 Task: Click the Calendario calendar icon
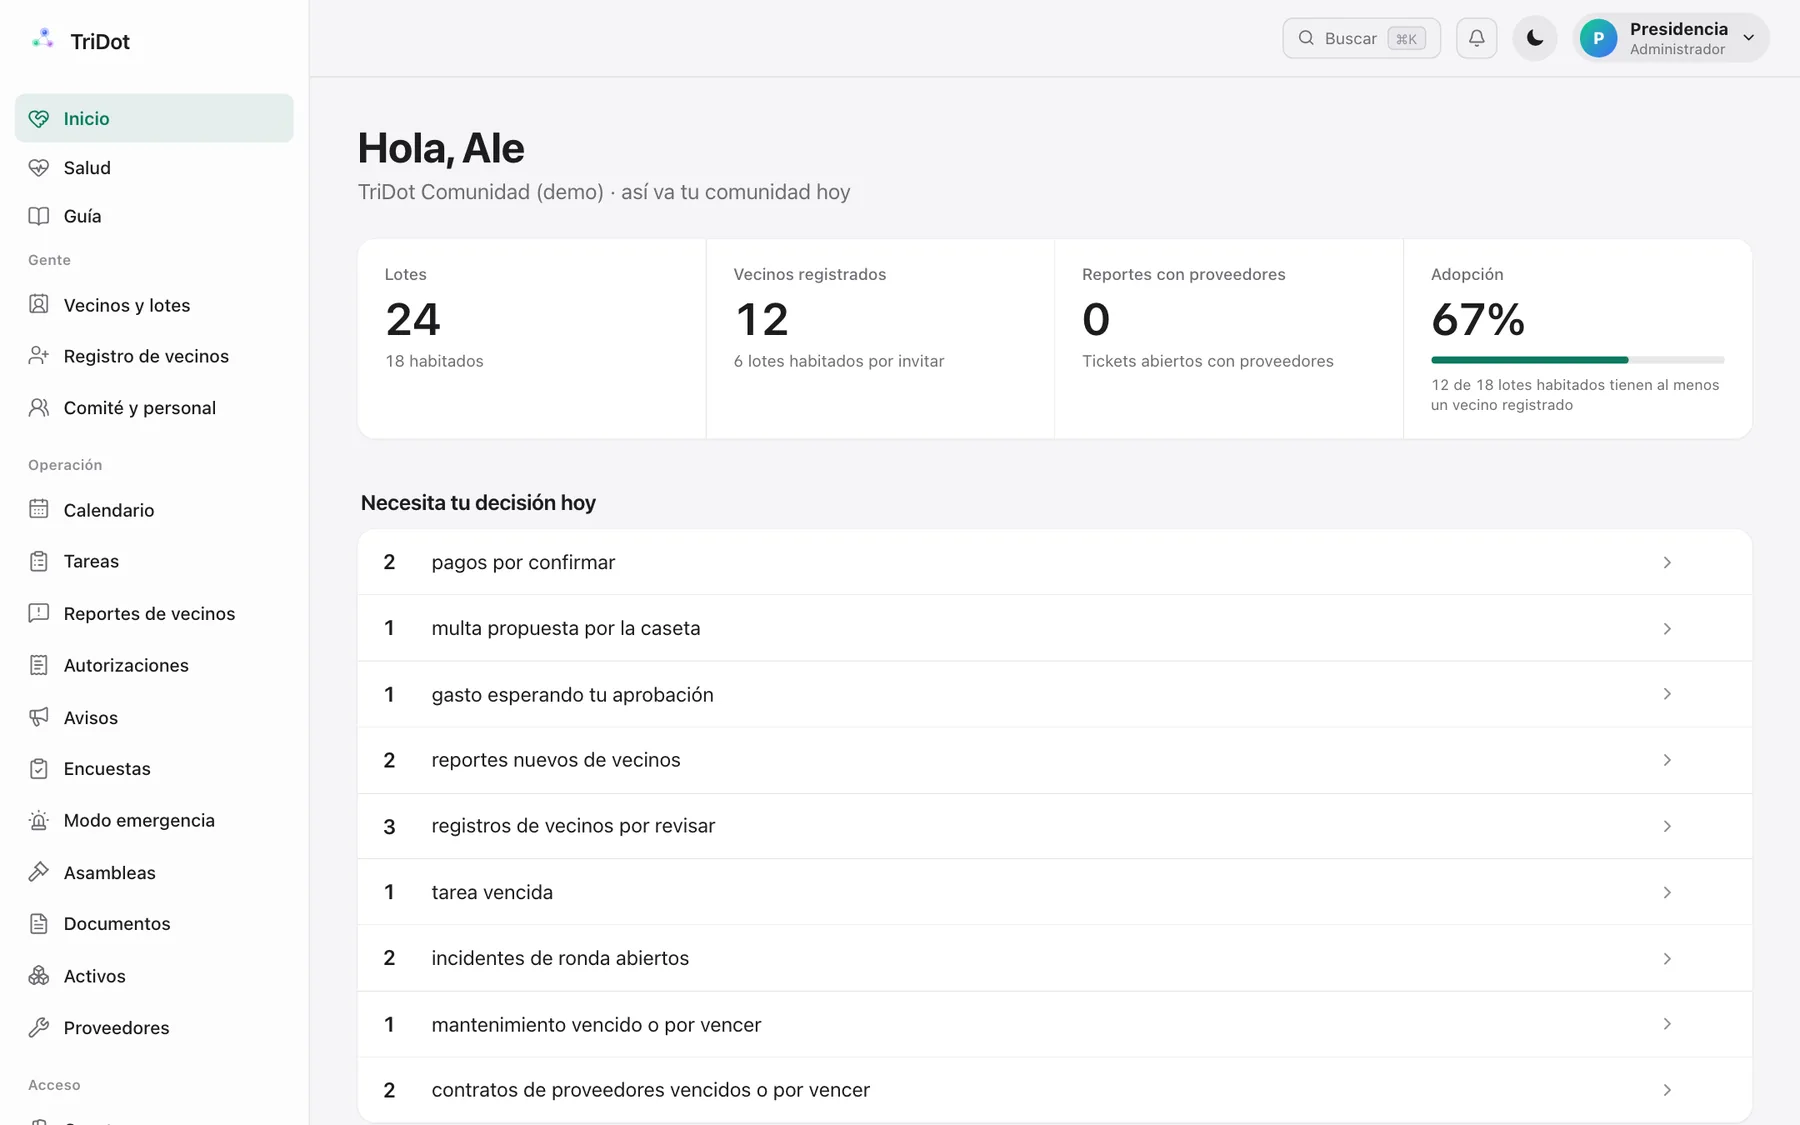39,509
